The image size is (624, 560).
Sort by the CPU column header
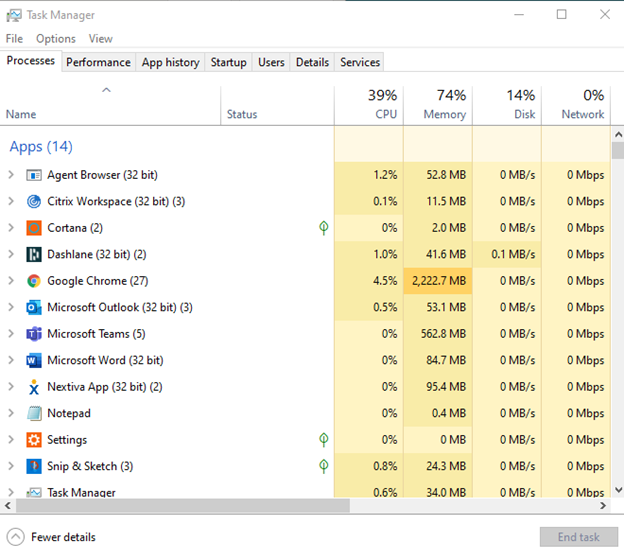point(369,105)
